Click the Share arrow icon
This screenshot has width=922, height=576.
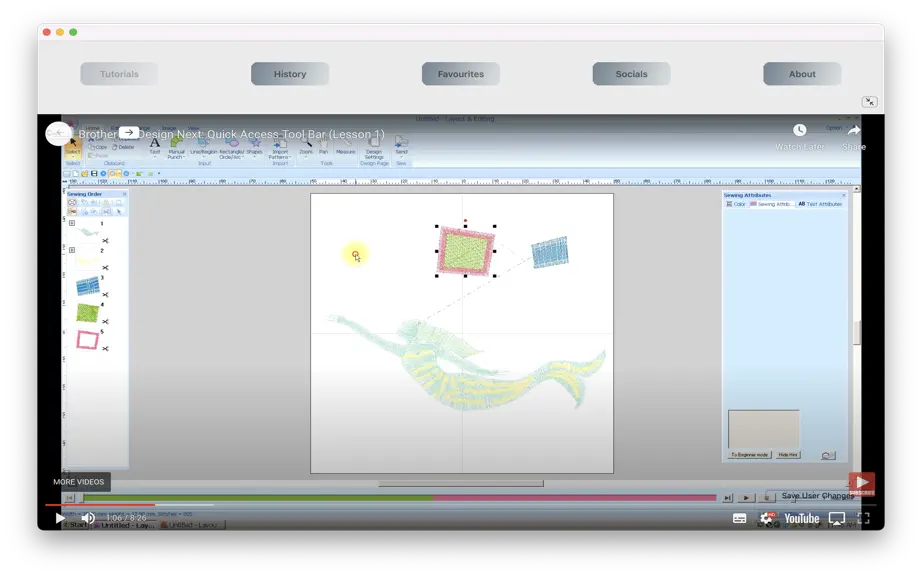[x=854, y=130]
